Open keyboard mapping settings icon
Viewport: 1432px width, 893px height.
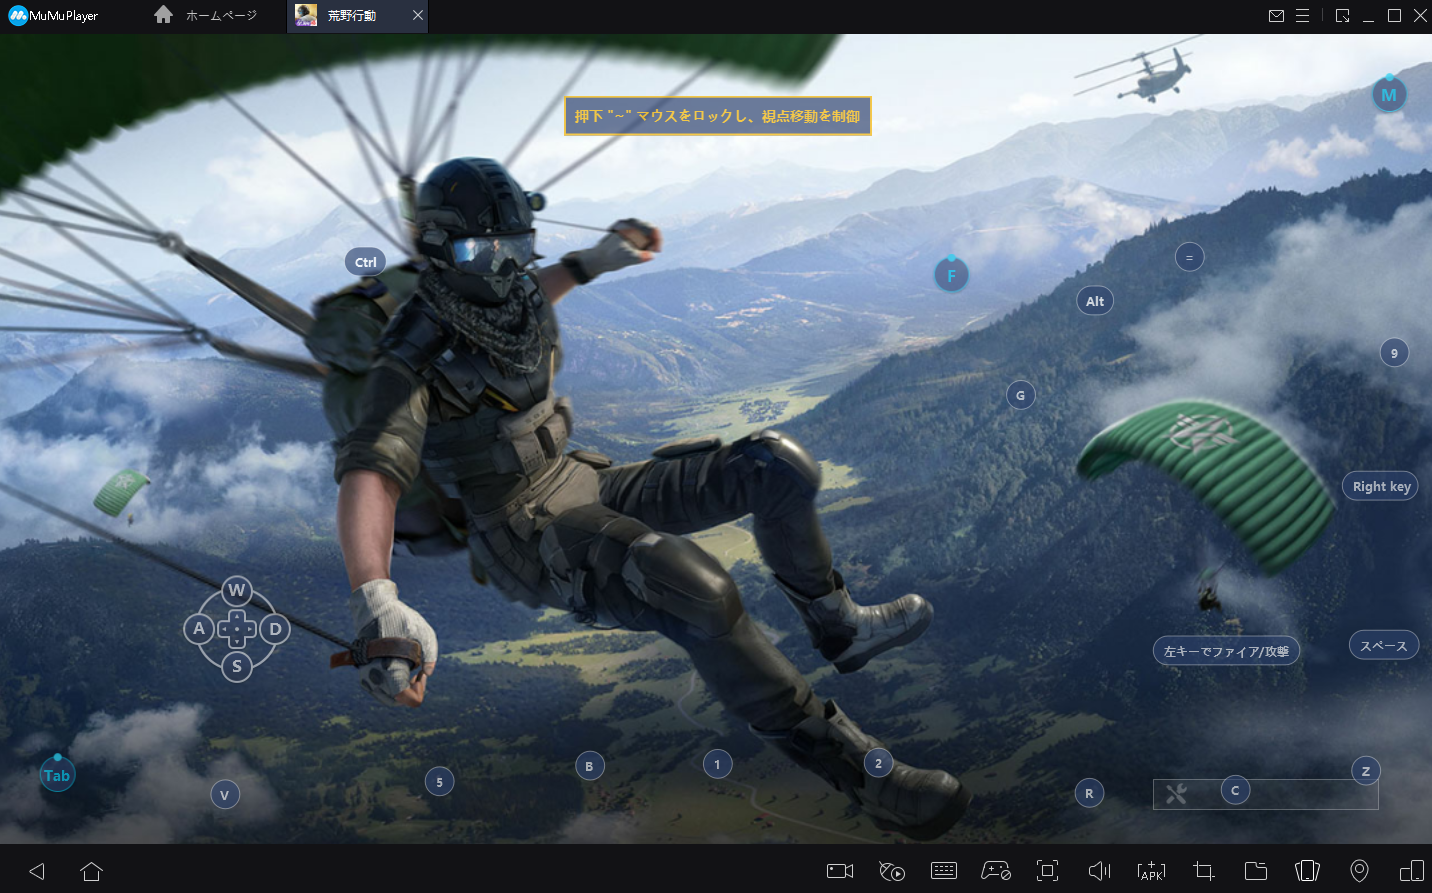944,871
